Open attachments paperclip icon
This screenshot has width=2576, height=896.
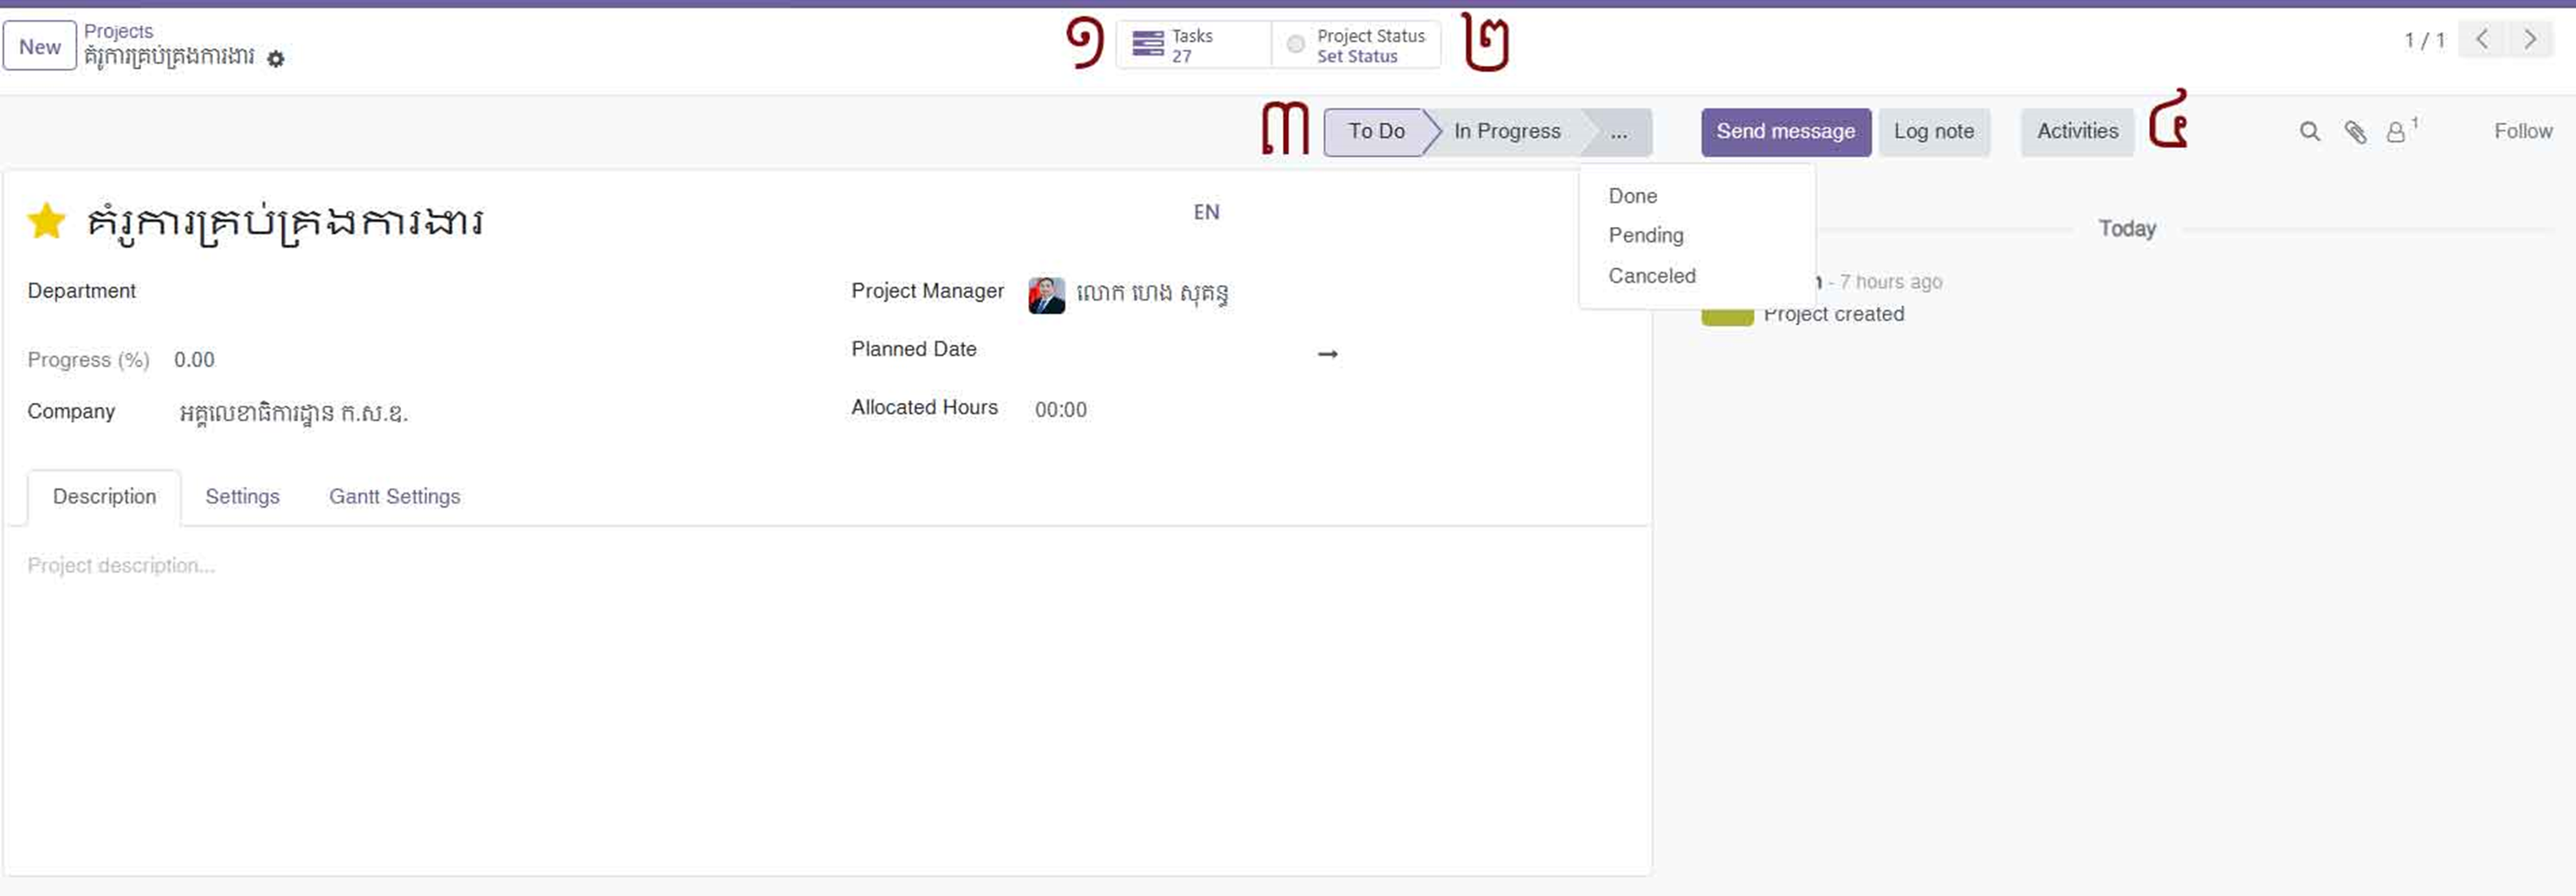tap(2355, 132)
